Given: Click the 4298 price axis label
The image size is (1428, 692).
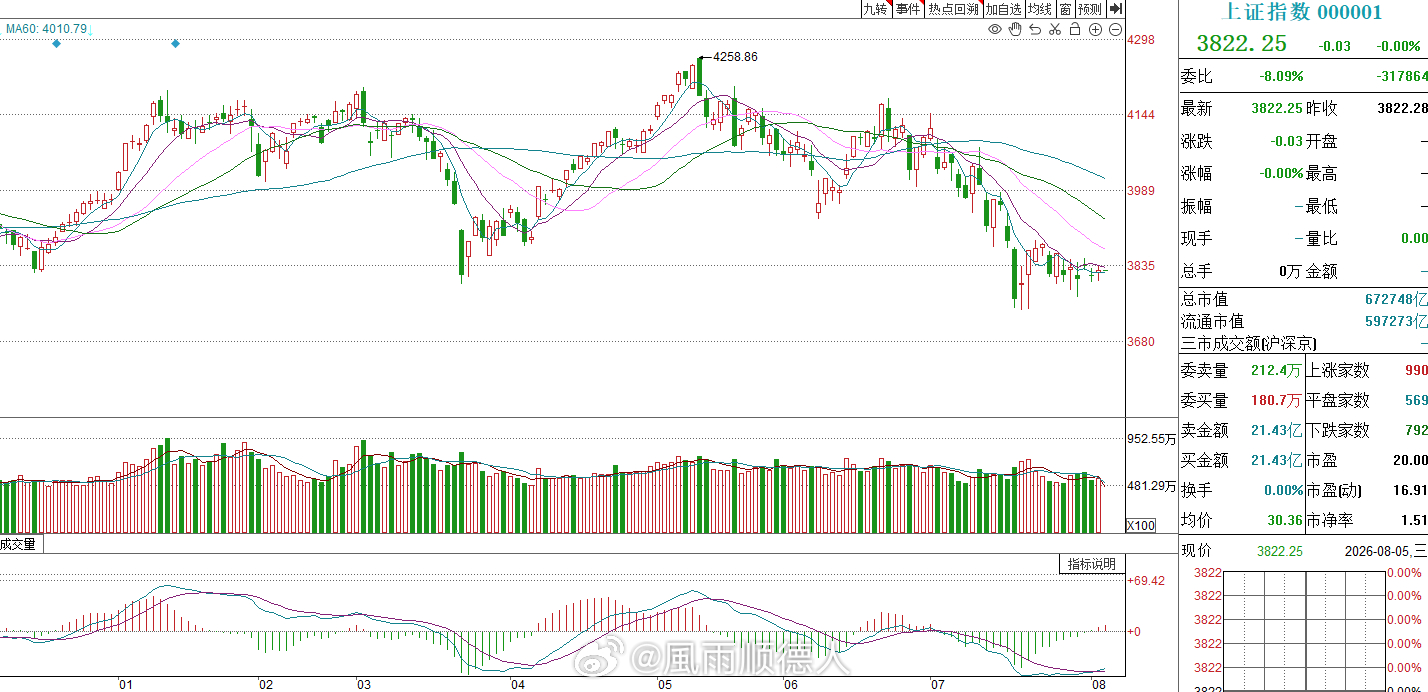Looking at the screenshot, I should 1141,40.
